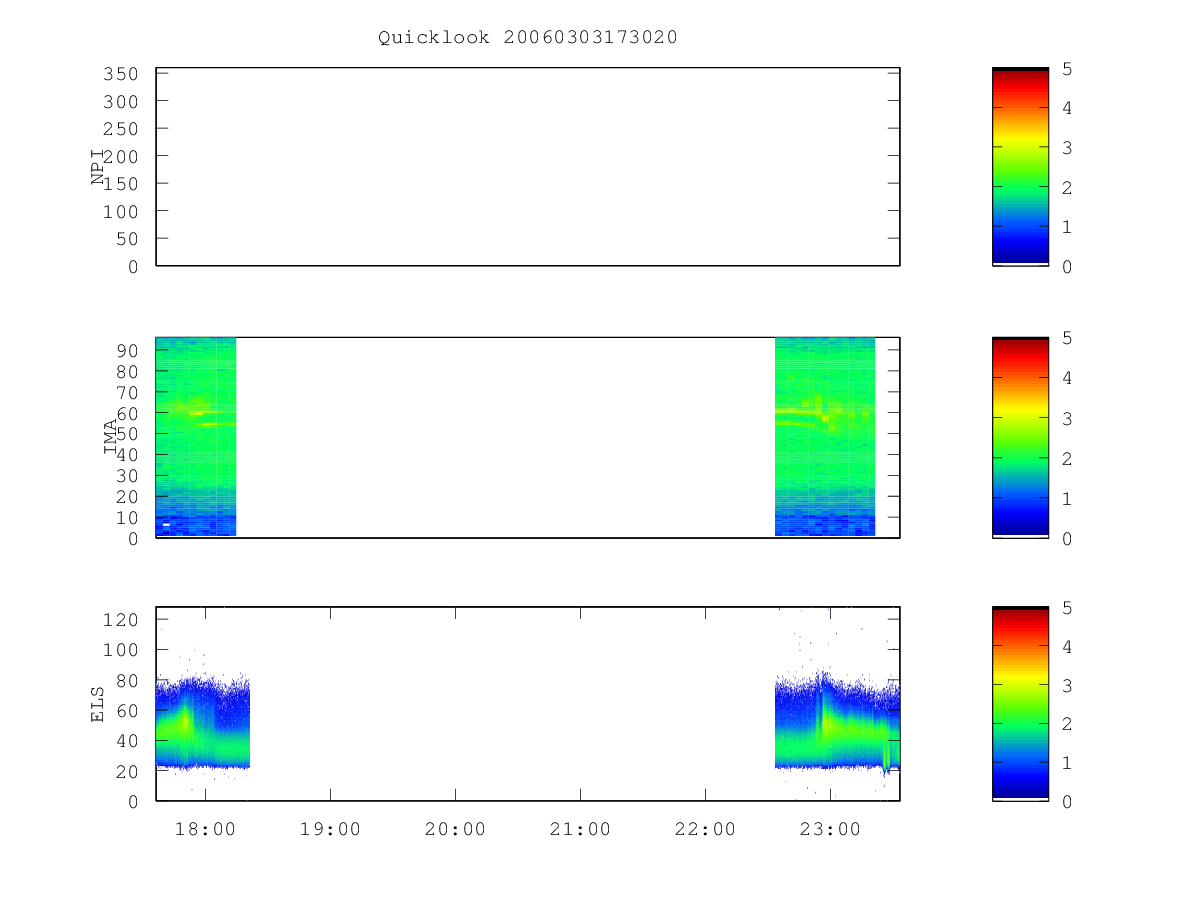Click the 23:00 time tick label
The image size is (1200, 900).
[x=830, y=829]
